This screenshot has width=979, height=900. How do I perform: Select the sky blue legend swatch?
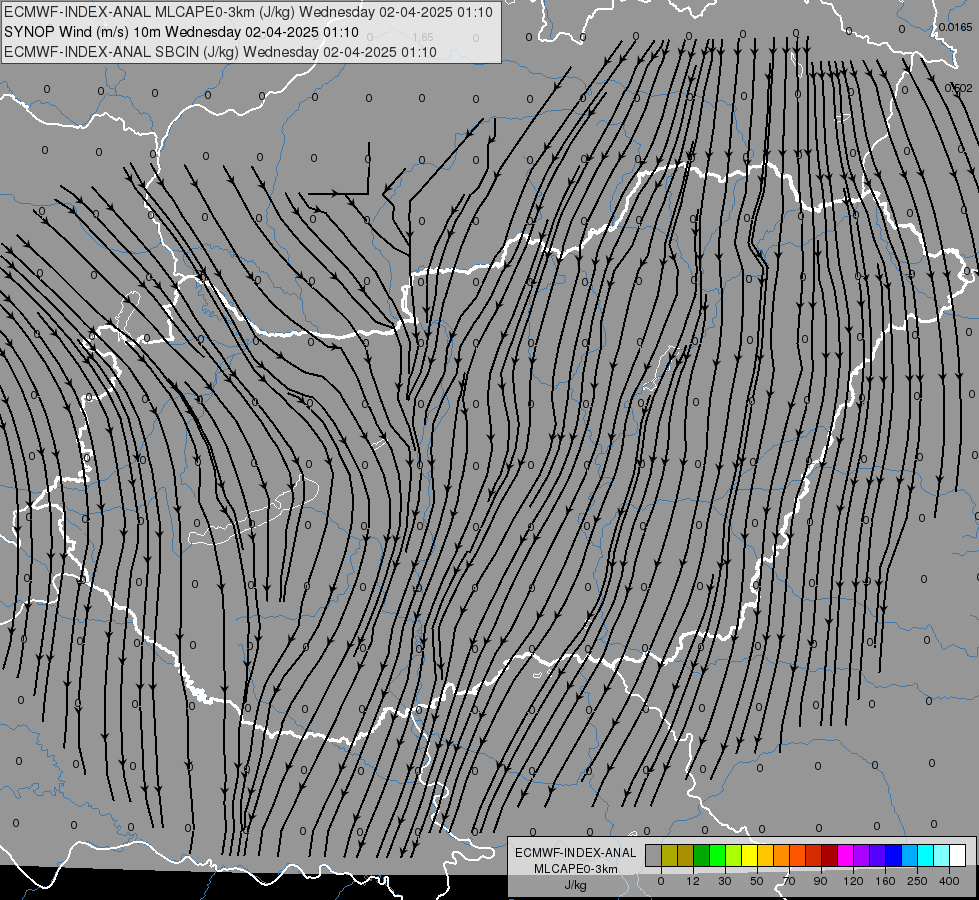point(909,855)
